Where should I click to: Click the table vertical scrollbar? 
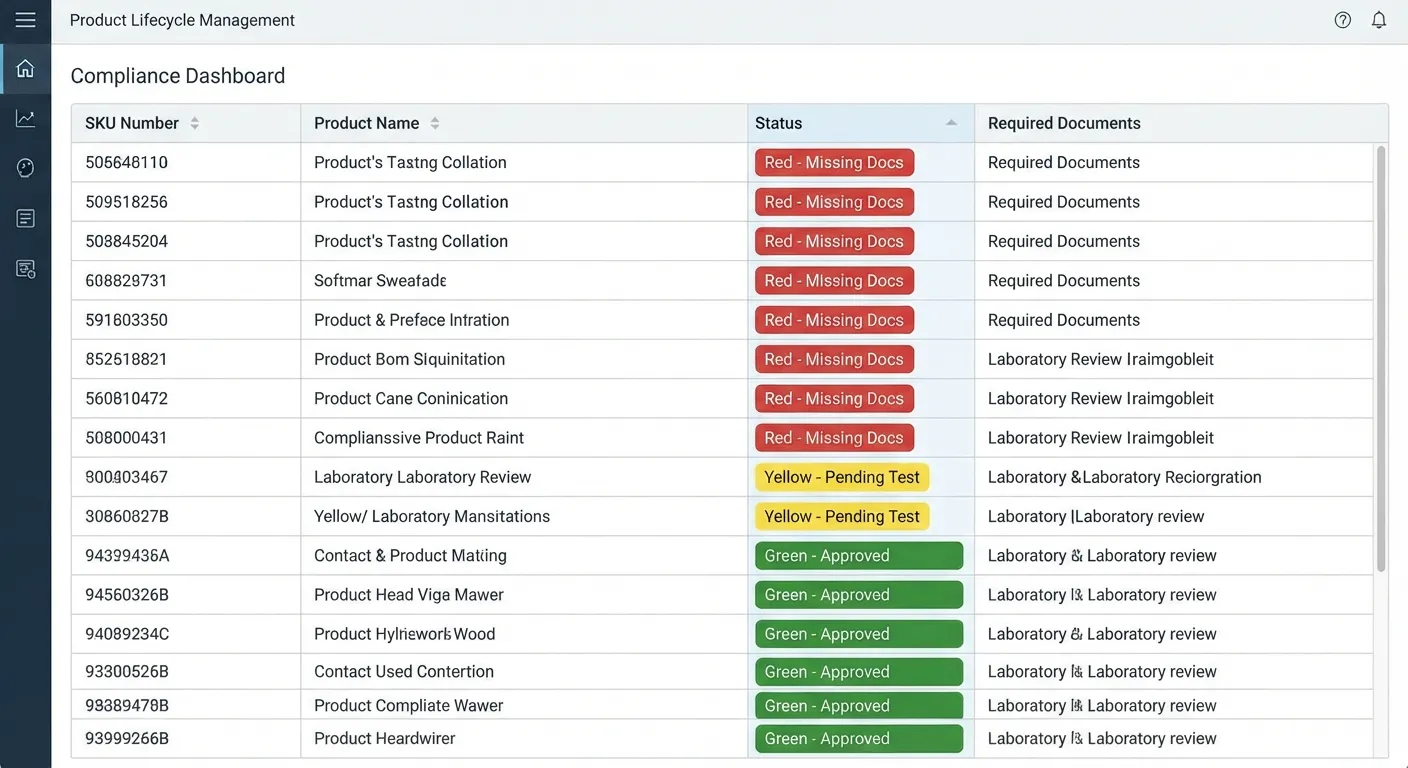click(x=1381, y=358)
